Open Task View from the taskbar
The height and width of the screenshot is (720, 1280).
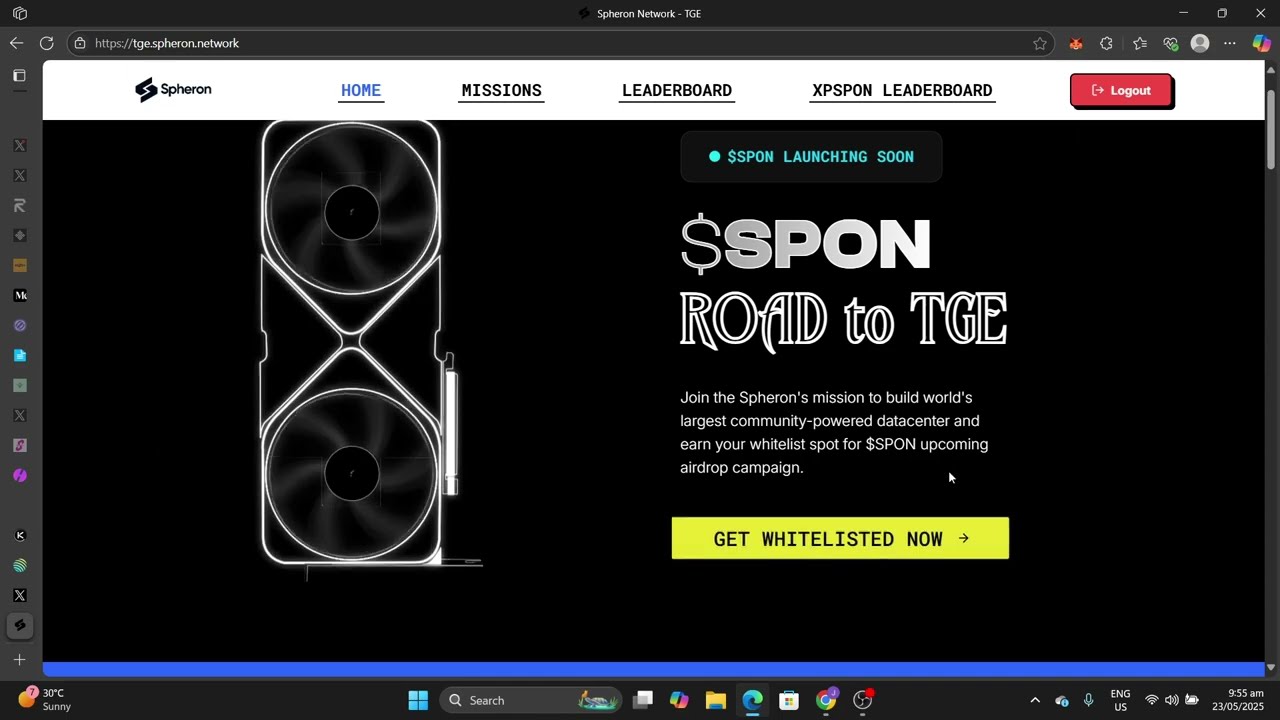[x=643, y=700]
